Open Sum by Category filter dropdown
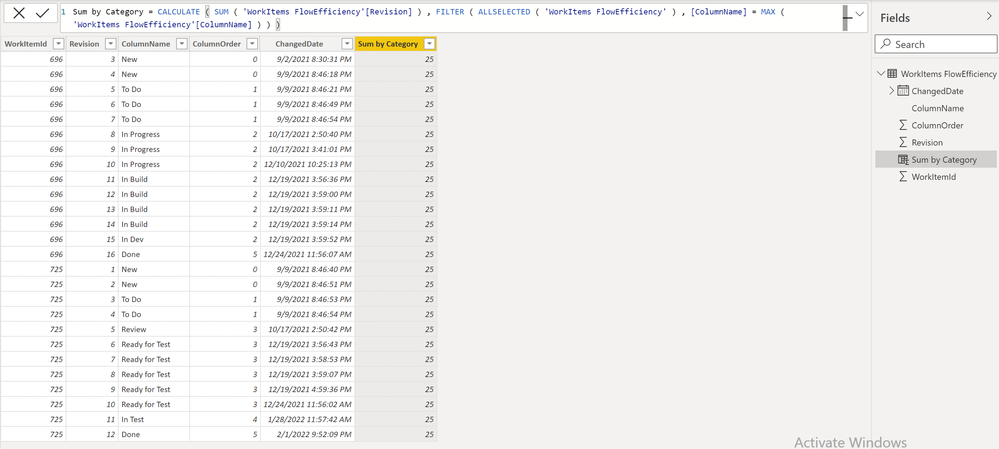The width and height of the screenshot is (999, 449). [429, 44]
